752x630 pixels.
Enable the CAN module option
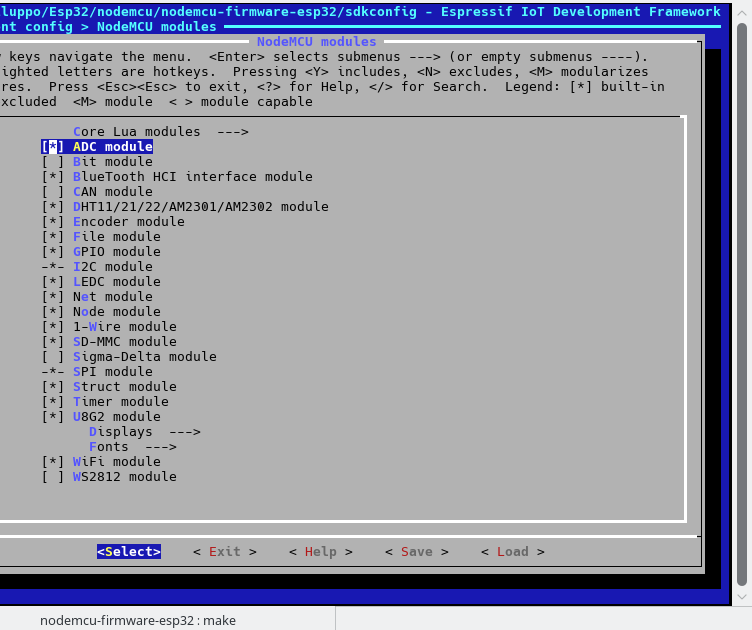tap(53, 192)
